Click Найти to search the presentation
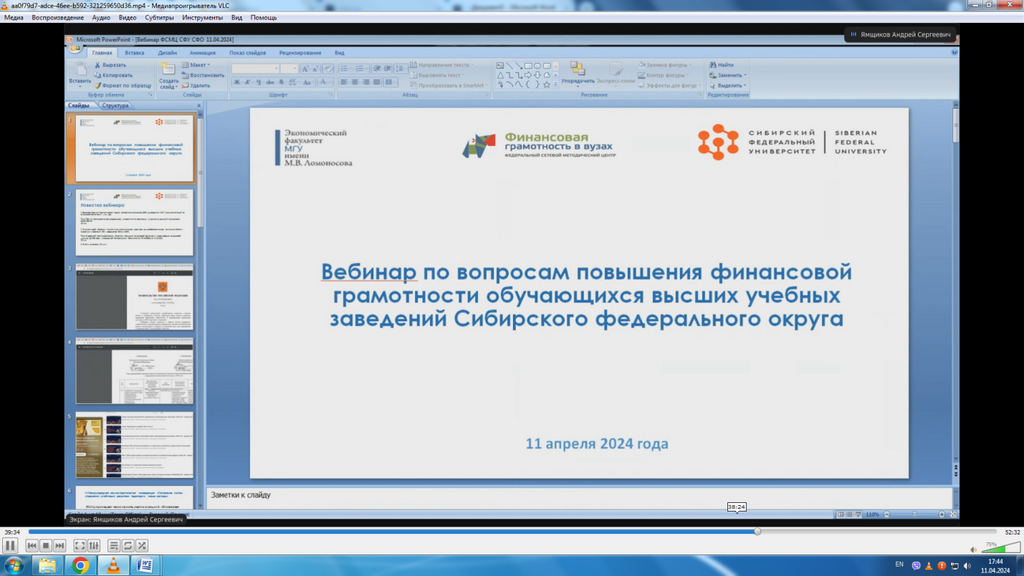Image resolution: width=1024 pixels, height=576 pixels. [722, 65]
